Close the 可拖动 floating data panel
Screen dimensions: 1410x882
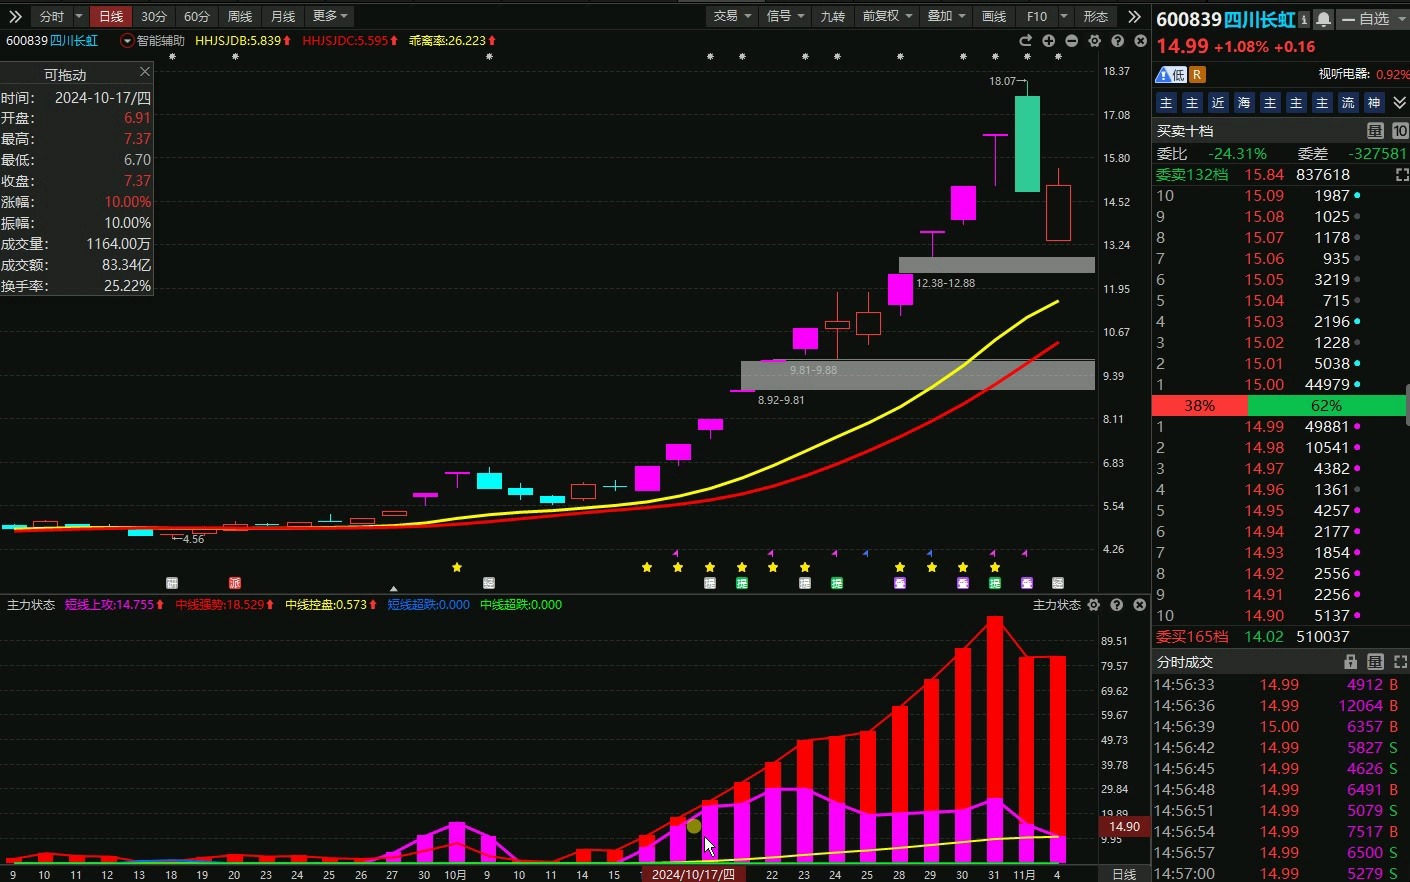tap(144, 72)
